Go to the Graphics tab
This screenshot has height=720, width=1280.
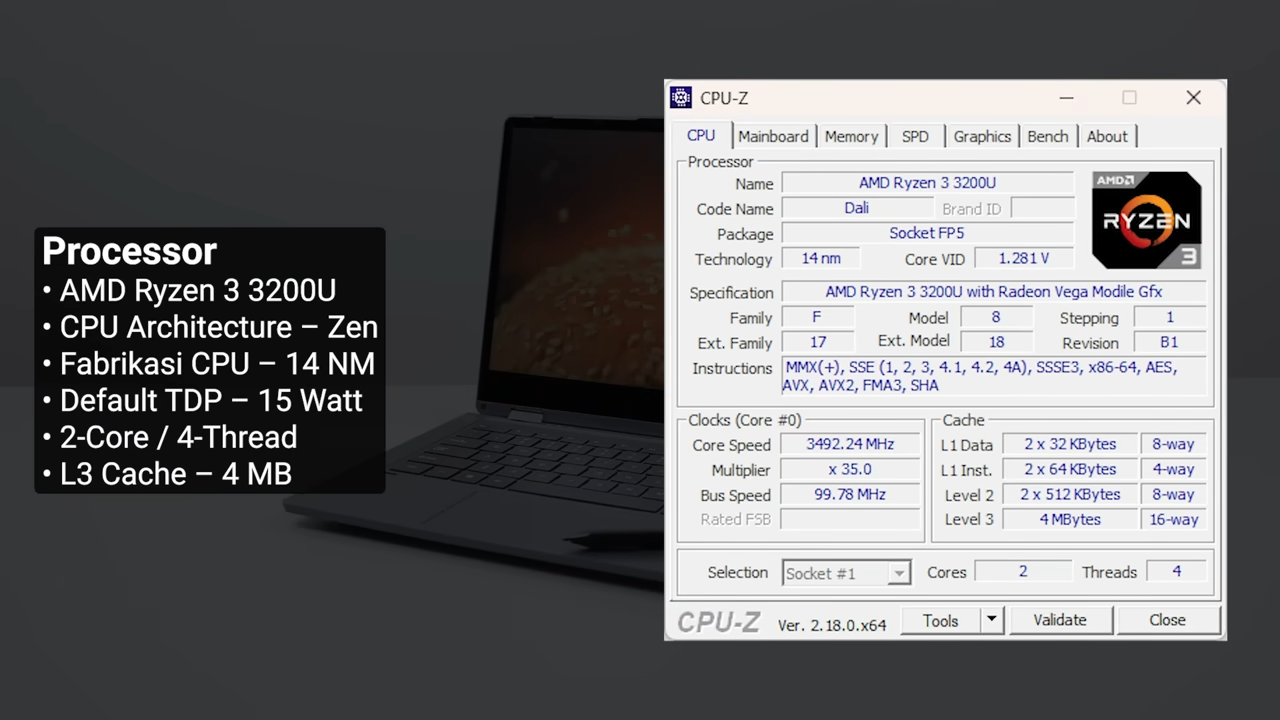click(x=981, y=137)
